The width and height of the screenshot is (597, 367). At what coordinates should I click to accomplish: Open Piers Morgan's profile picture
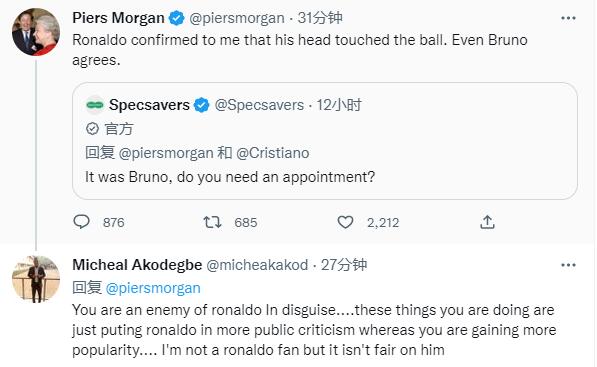coord(36,32)
